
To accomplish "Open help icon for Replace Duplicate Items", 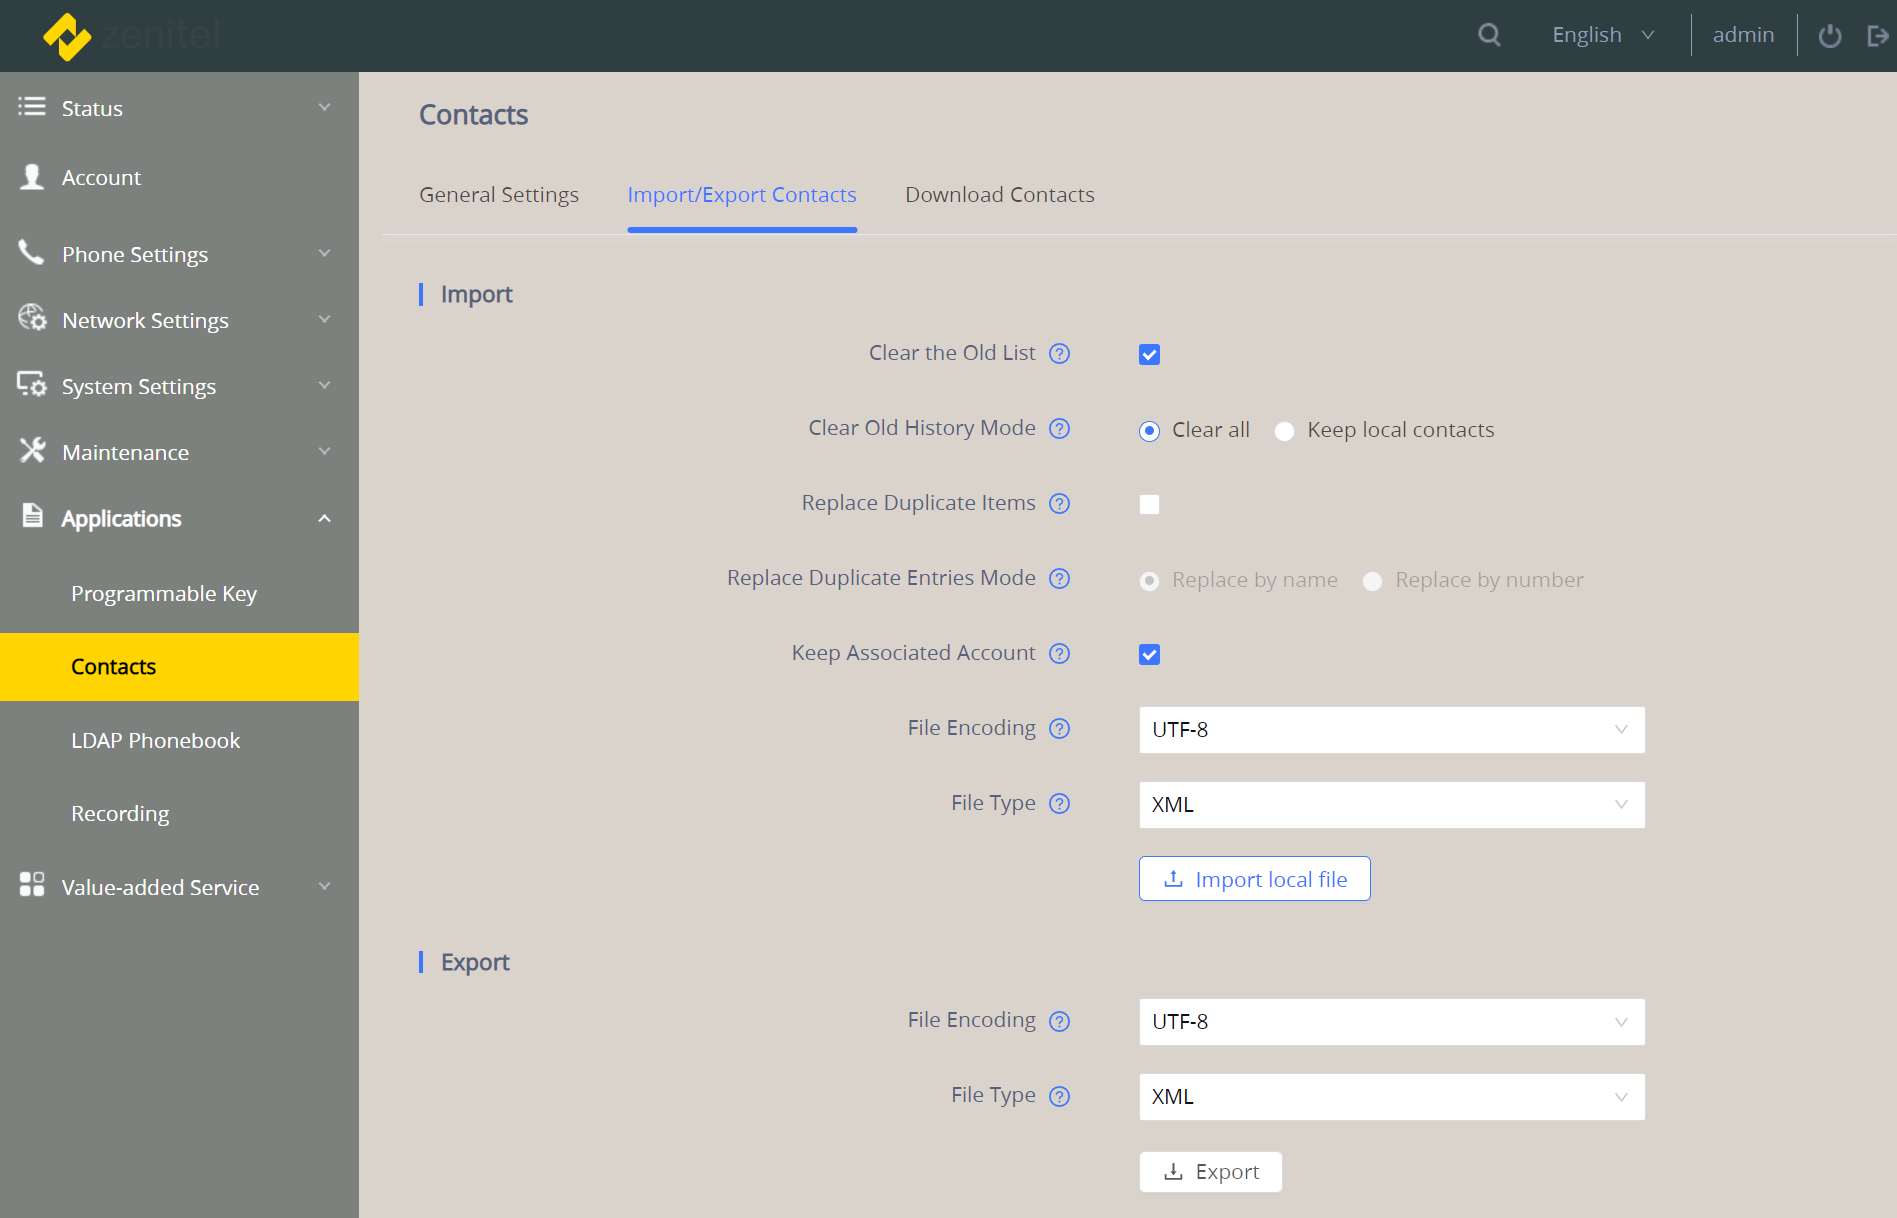I will pos(1059,503).
